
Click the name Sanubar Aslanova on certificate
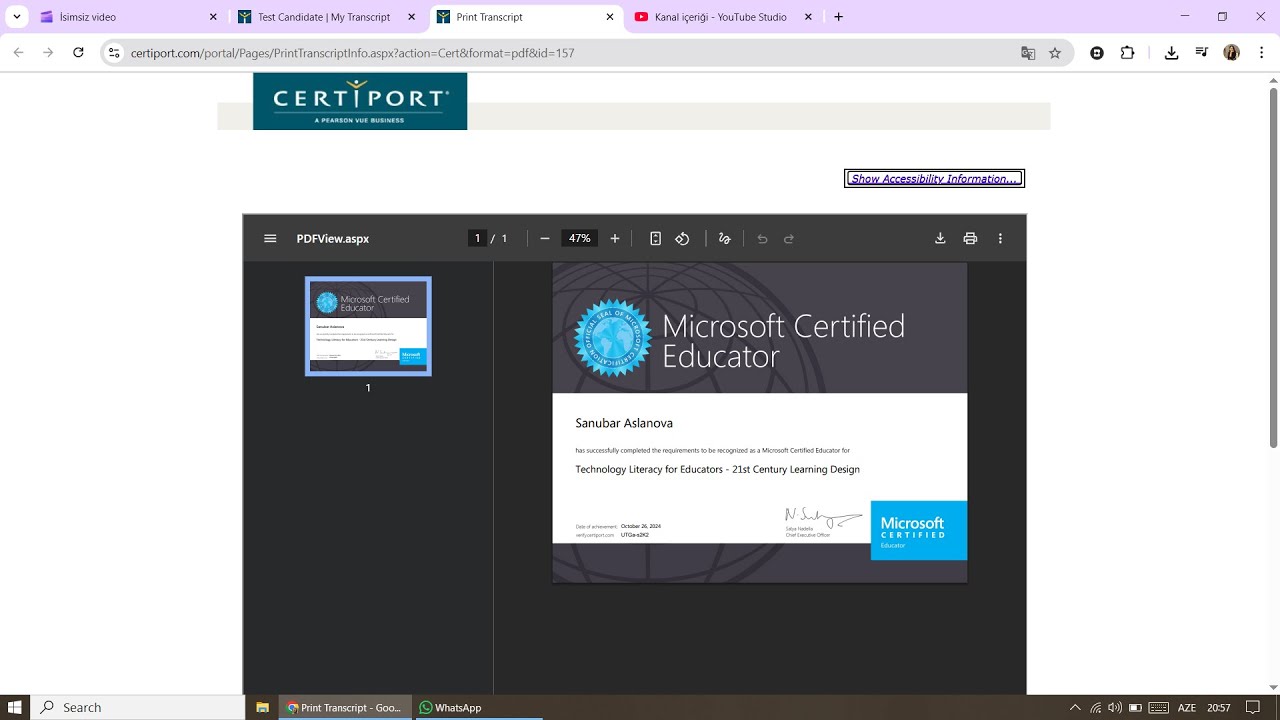point(624,423)
